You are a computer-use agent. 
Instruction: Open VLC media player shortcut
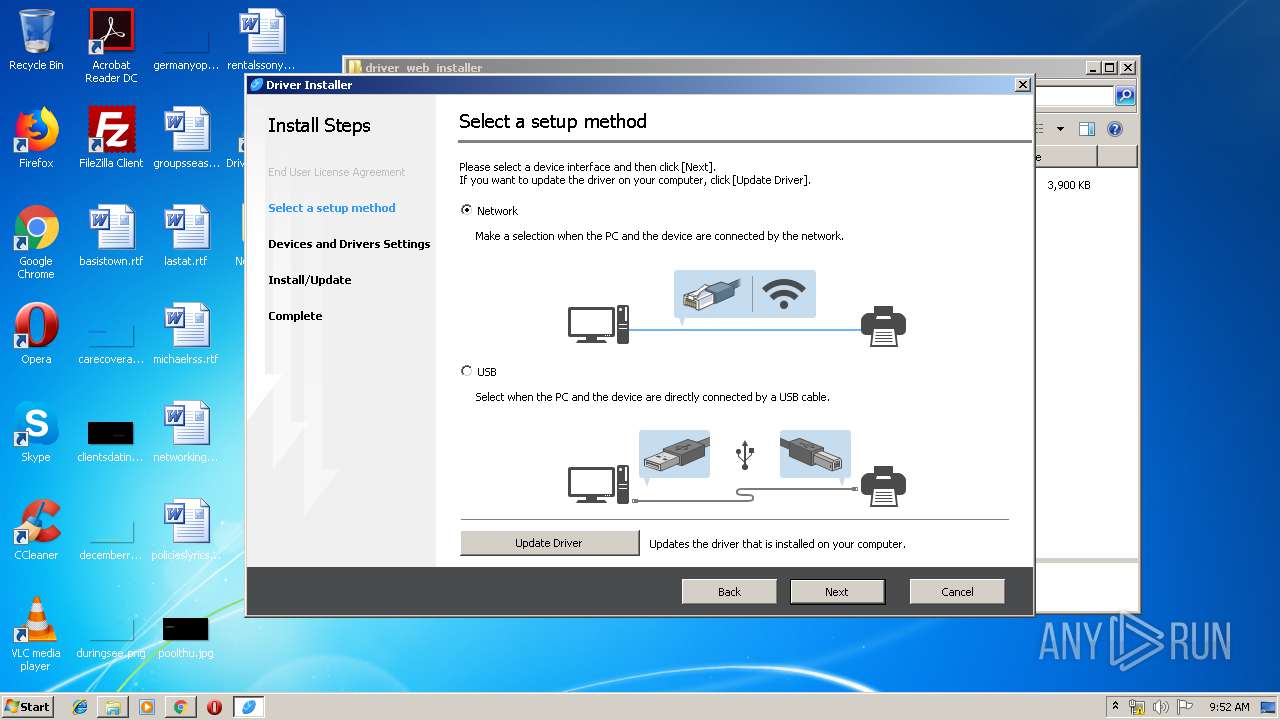coord(36,634)
